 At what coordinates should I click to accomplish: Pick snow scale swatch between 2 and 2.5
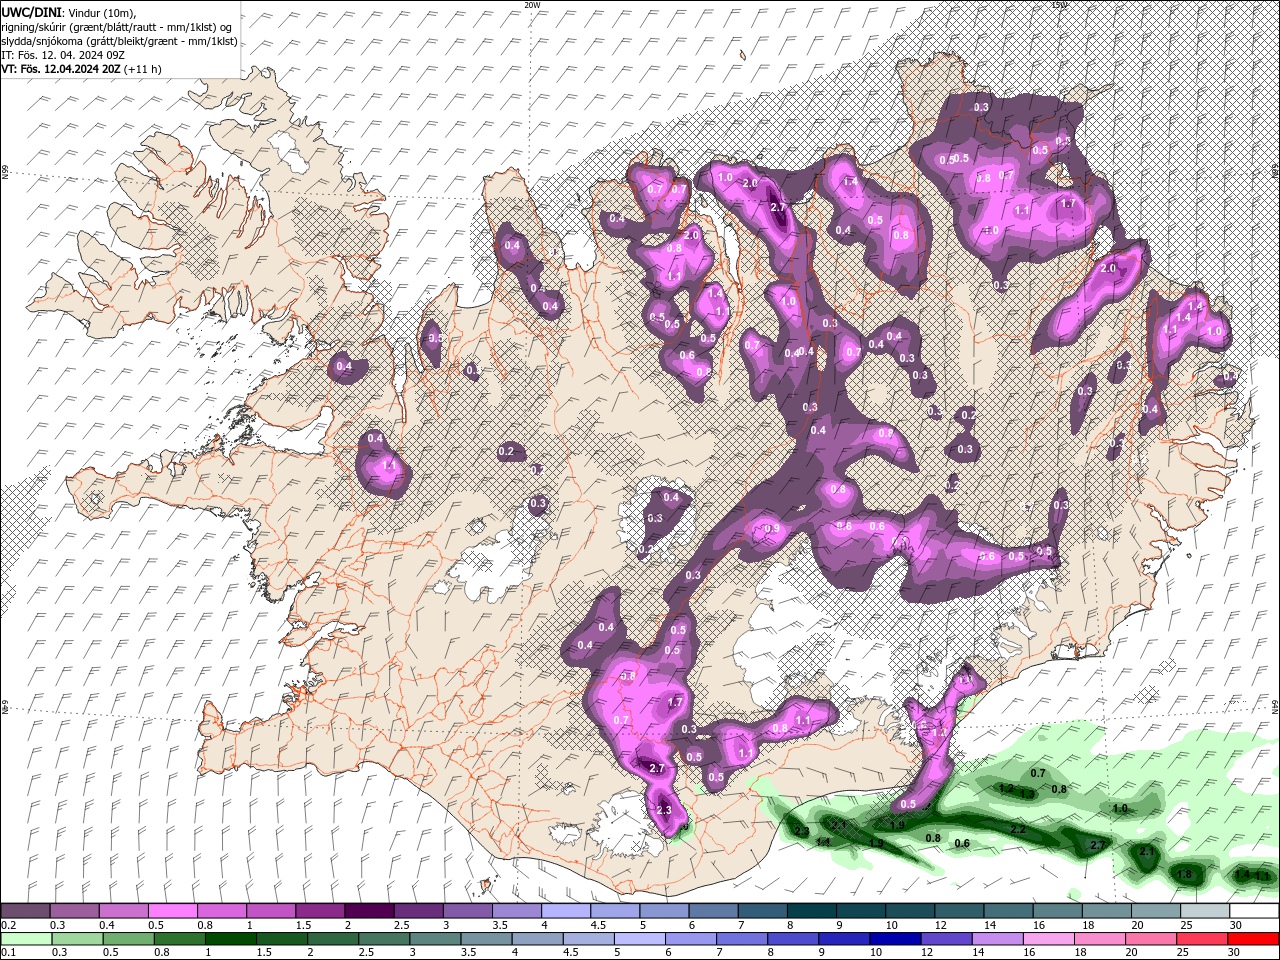368,911
